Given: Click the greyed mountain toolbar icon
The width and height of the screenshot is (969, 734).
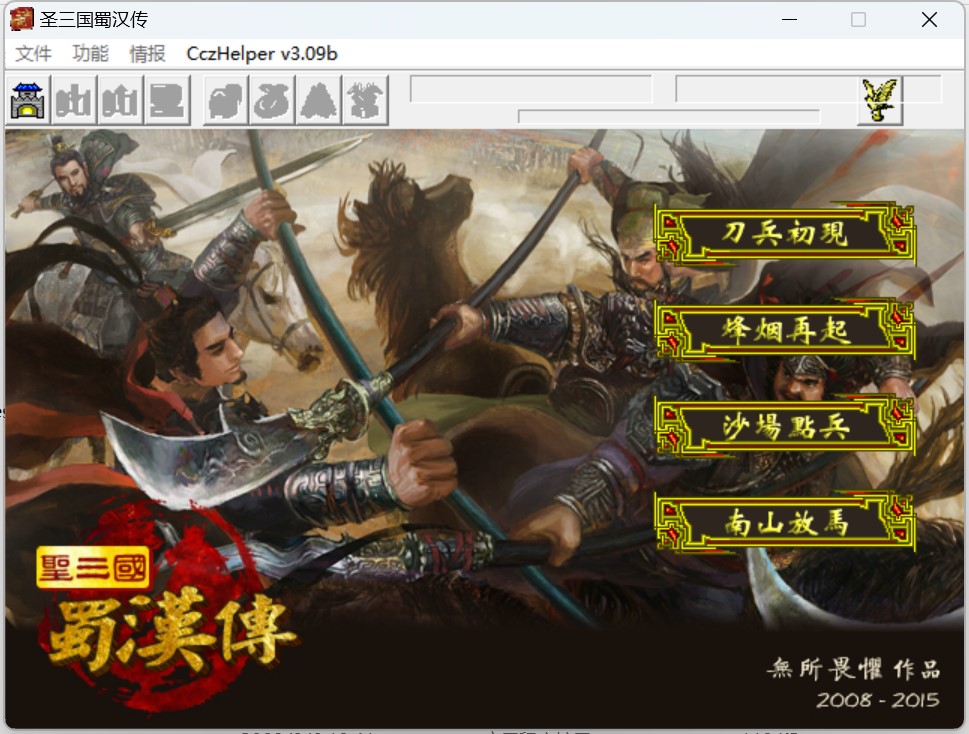Looking at the screenshot, I should (x=319, y=100).
